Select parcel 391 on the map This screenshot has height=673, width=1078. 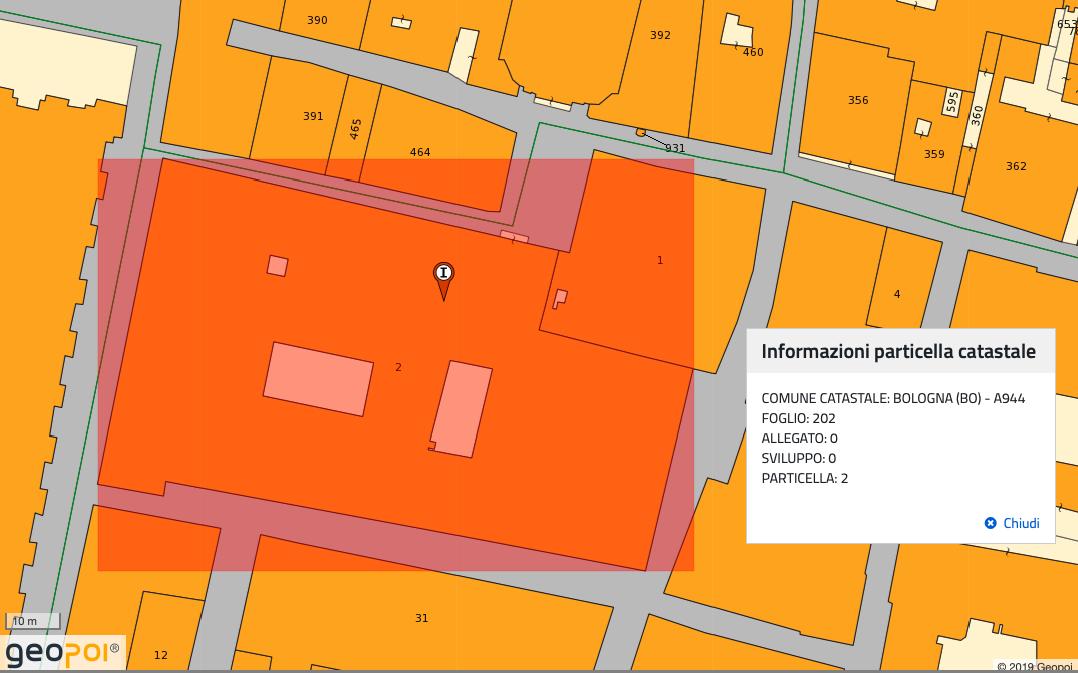313,116
